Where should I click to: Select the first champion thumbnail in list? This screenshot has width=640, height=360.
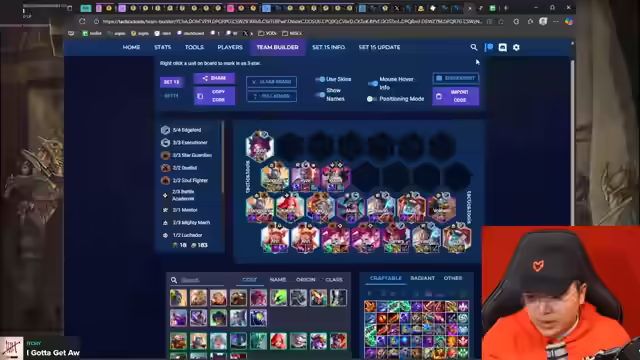coord(178,298)
